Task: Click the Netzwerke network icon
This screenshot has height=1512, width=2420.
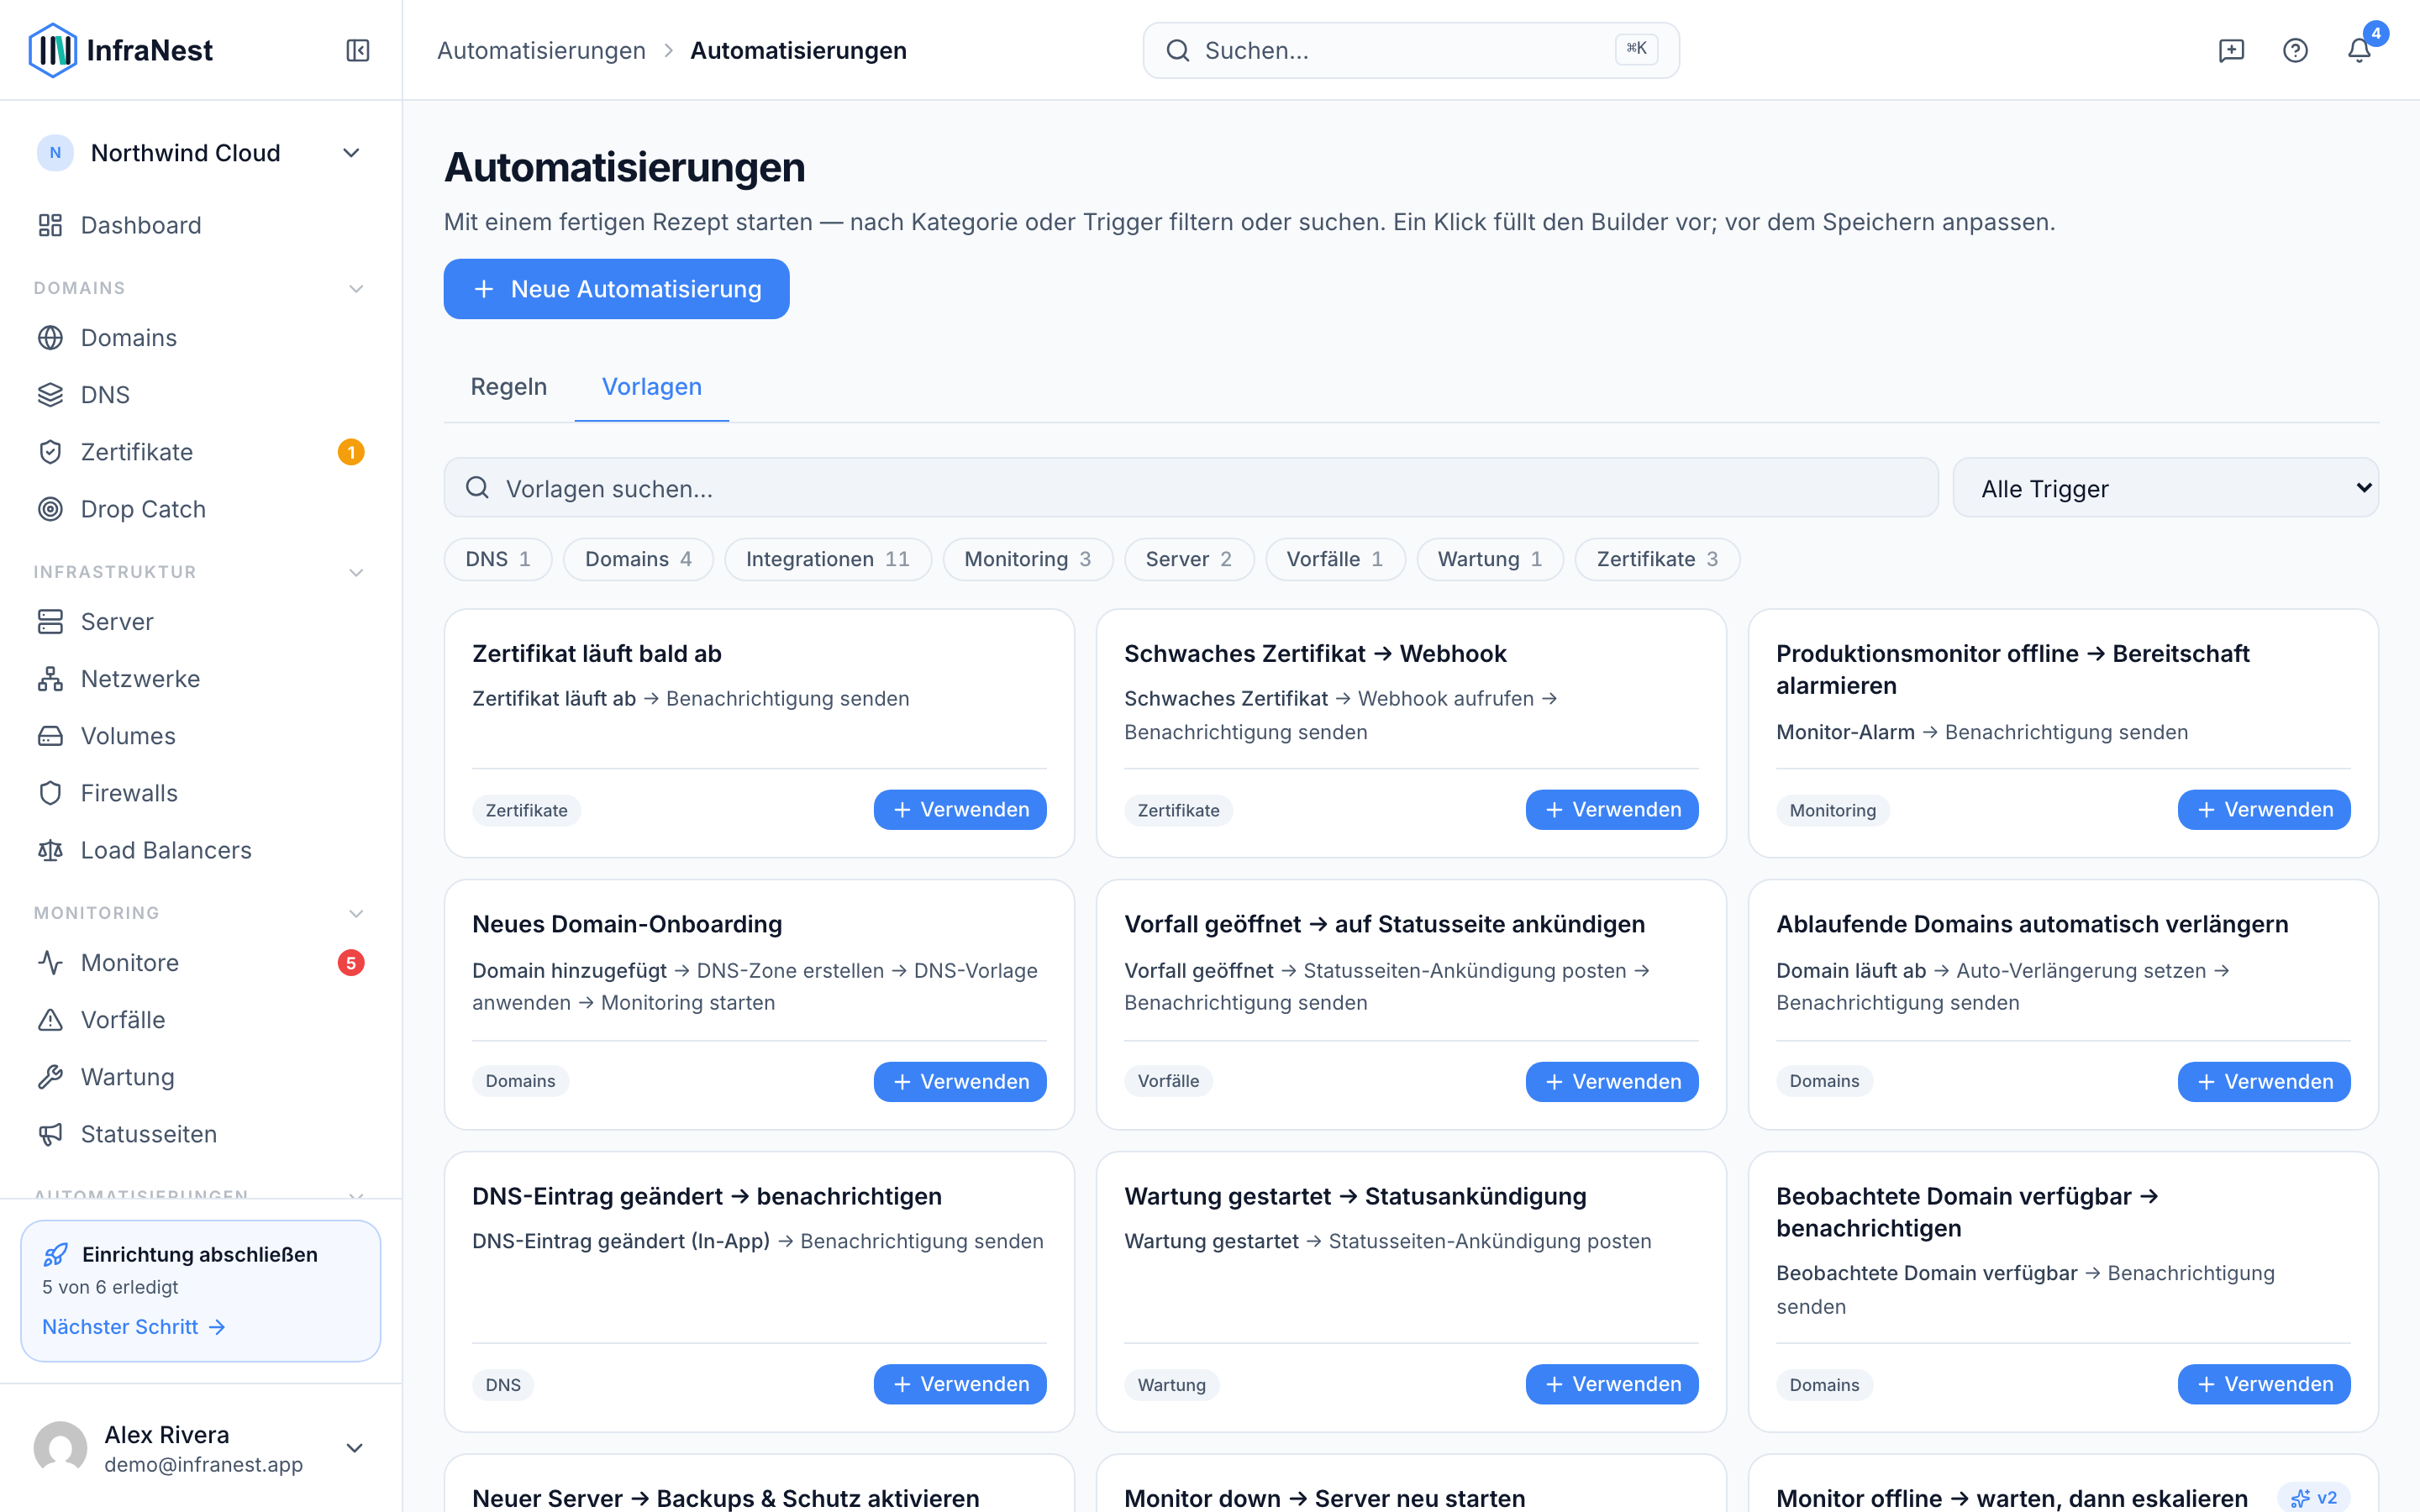Action: coord(50,679)
